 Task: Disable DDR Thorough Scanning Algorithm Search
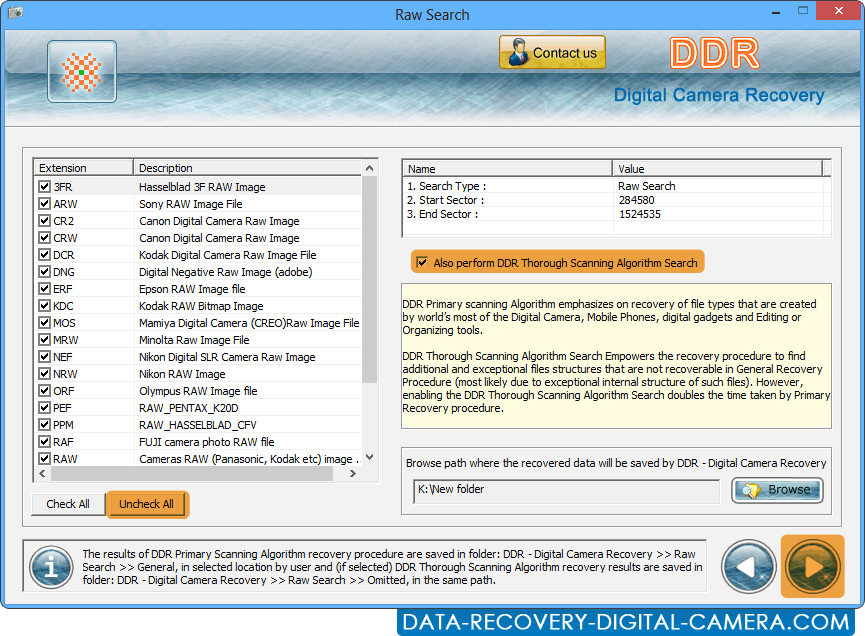422,262
